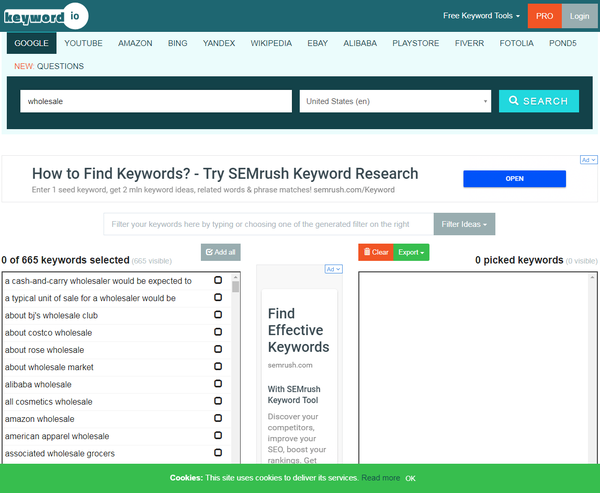Check the 'about wholesale market' keyword box
Image resolution: width=600 pixels, height=493 pixels.
coord(218,366)
